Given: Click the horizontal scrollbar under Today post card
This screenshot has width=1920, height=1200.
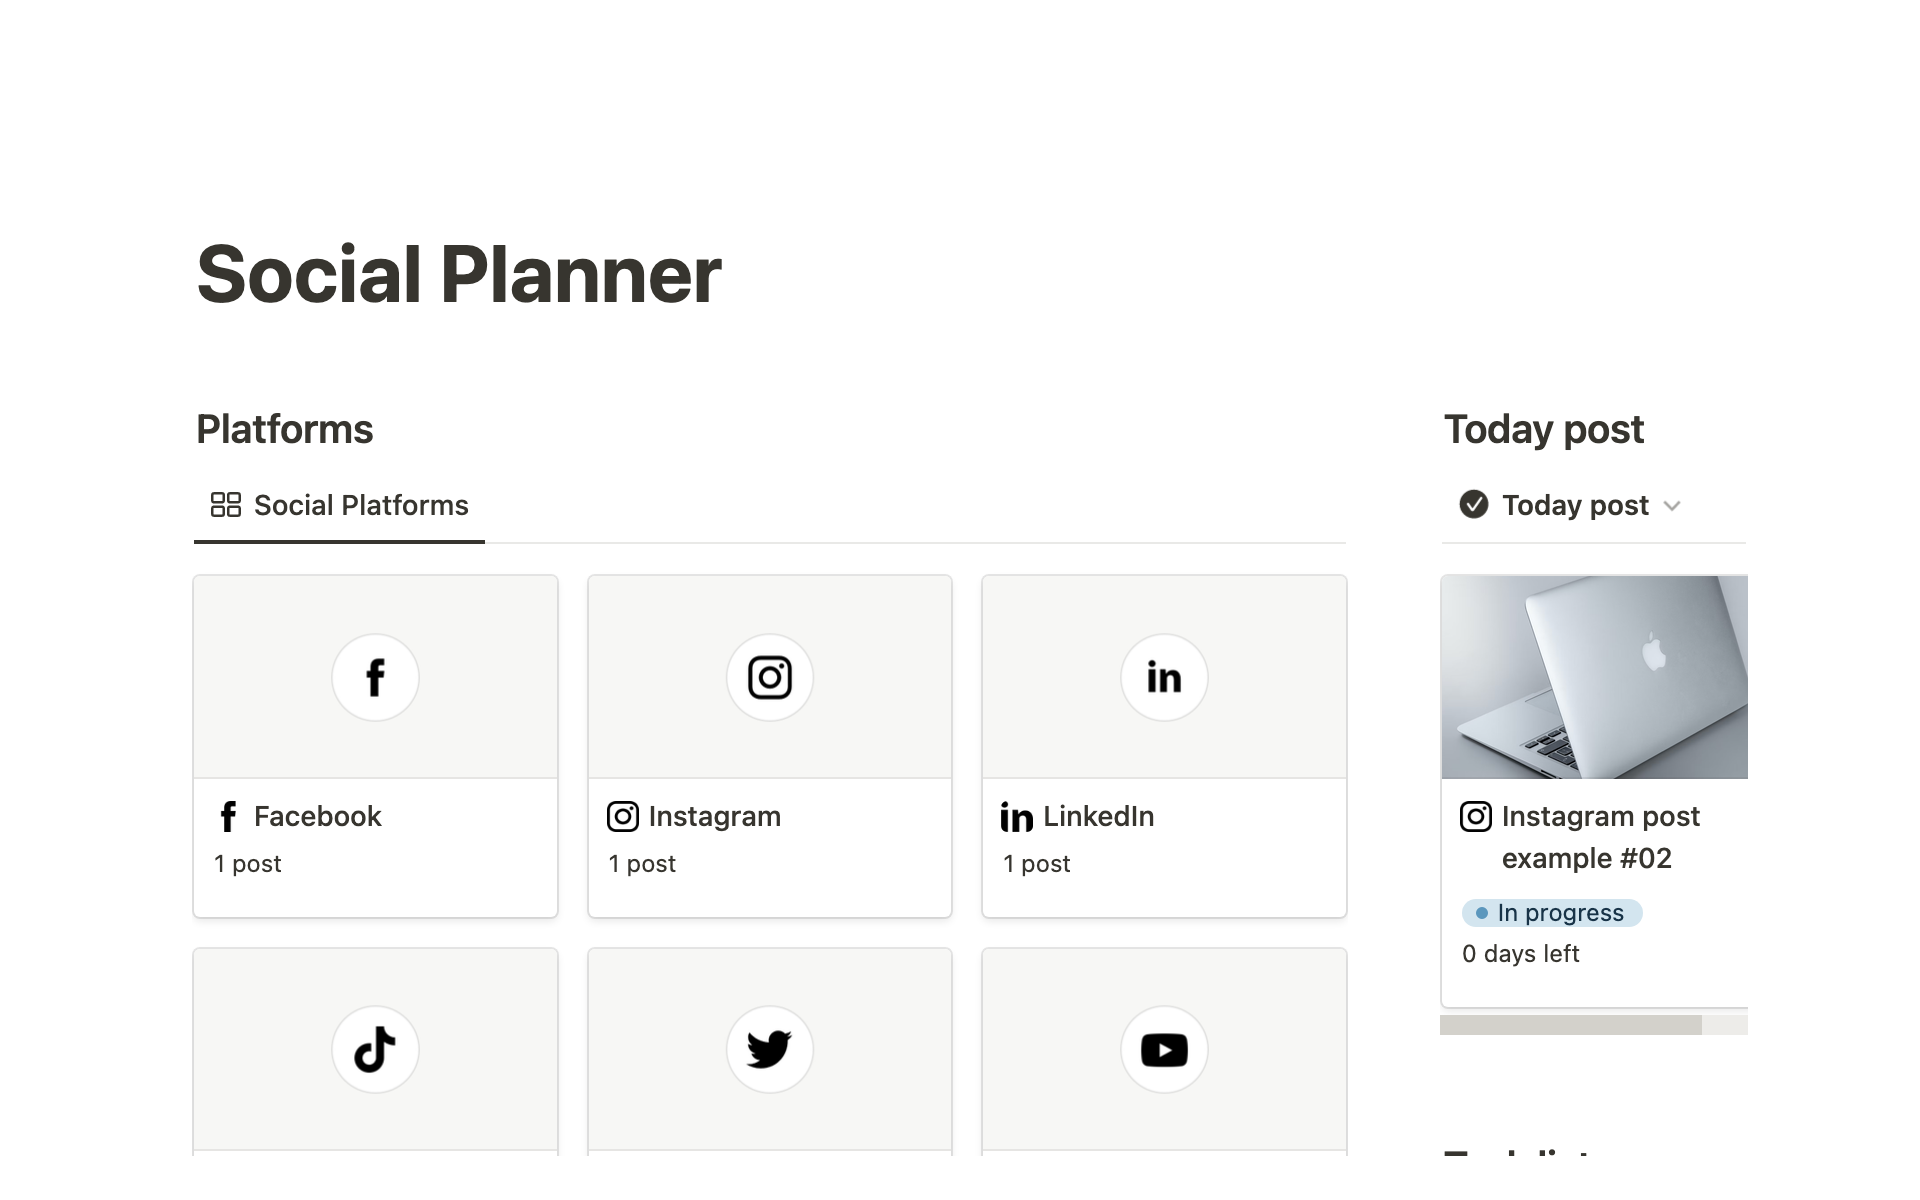Looking at the screenshot, I should click(x=1571, y=1025).
